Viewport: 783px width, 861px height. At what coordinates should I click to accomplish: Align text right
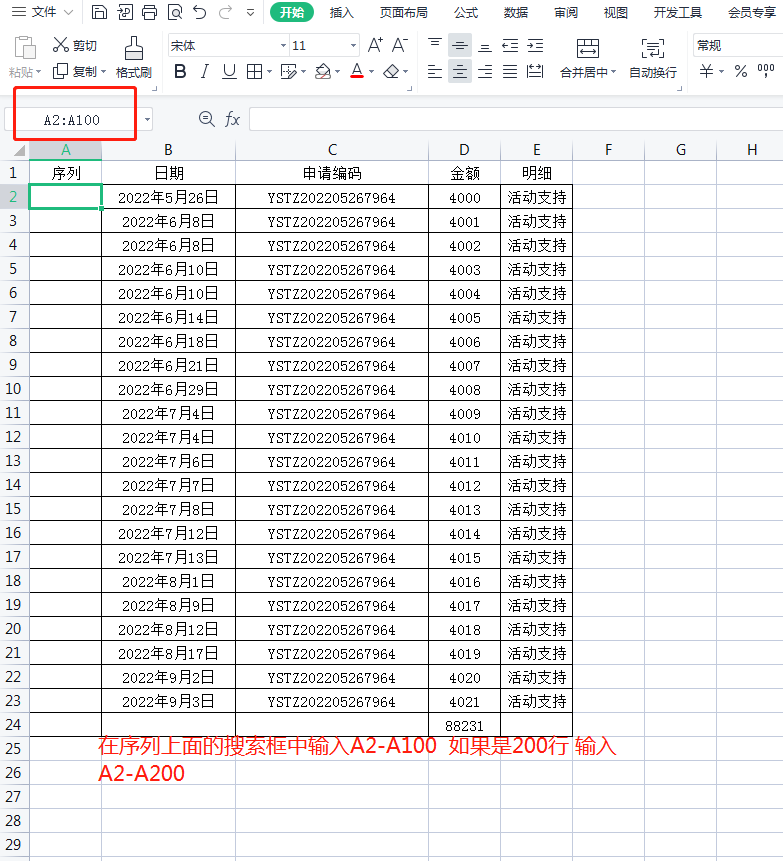click(485, 71)
